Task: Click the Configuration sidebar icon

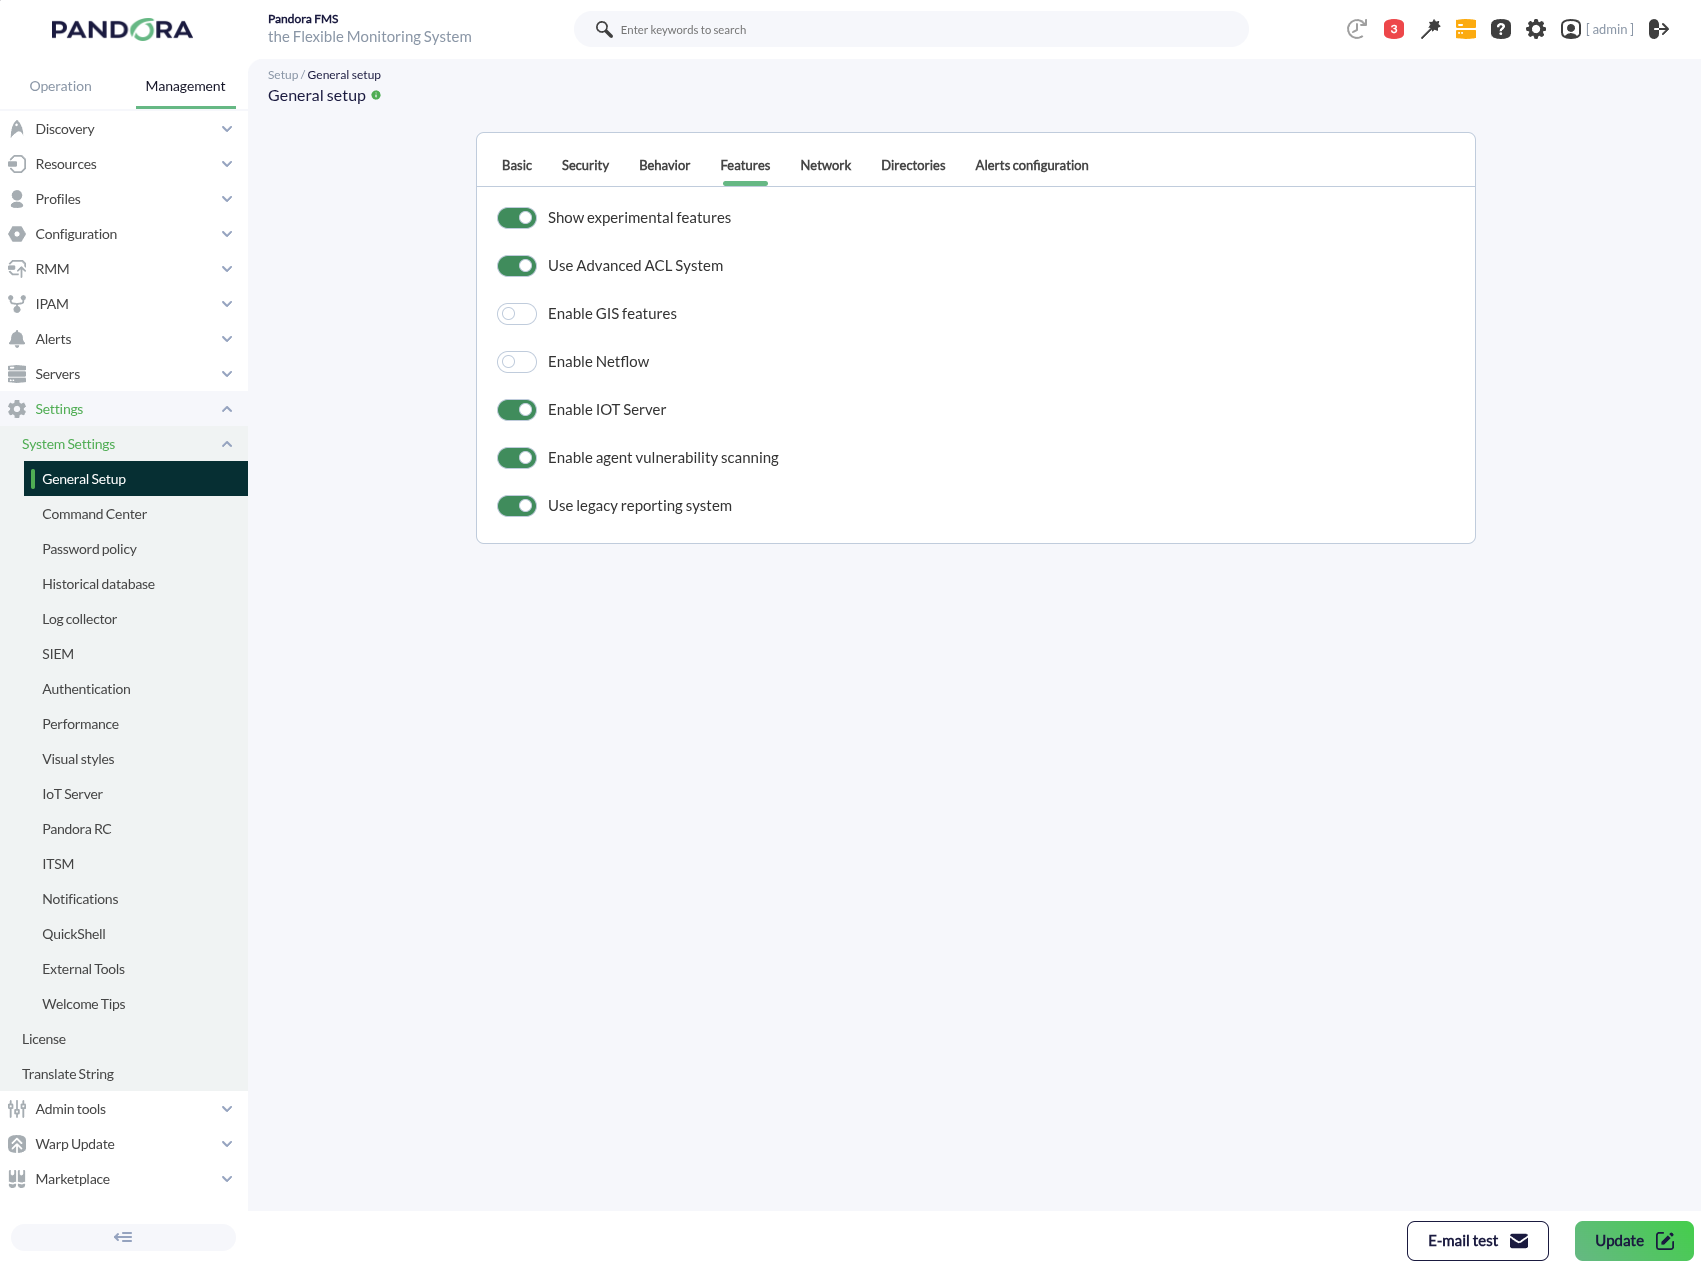Action: pos(17,234)
